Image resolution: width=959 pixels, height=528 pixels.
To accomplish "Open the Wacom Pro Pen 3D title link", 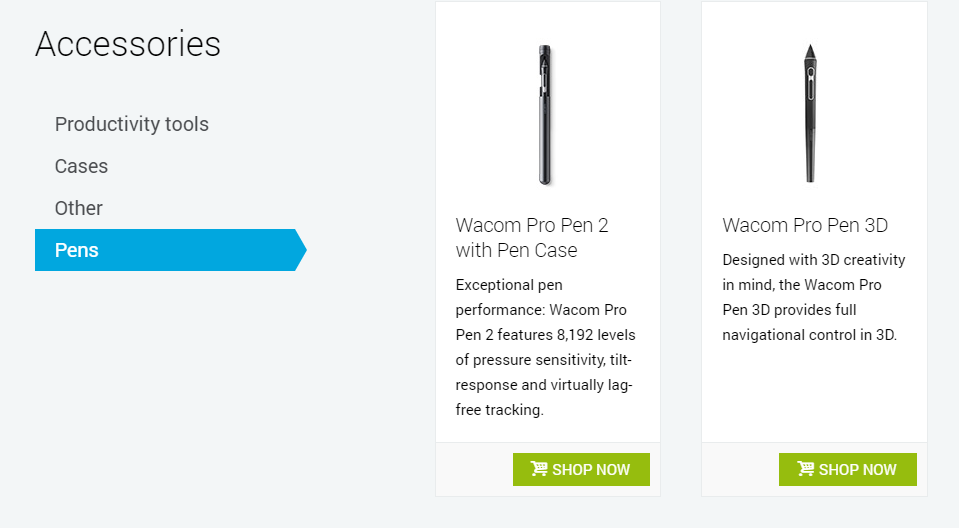I will 805,225.
